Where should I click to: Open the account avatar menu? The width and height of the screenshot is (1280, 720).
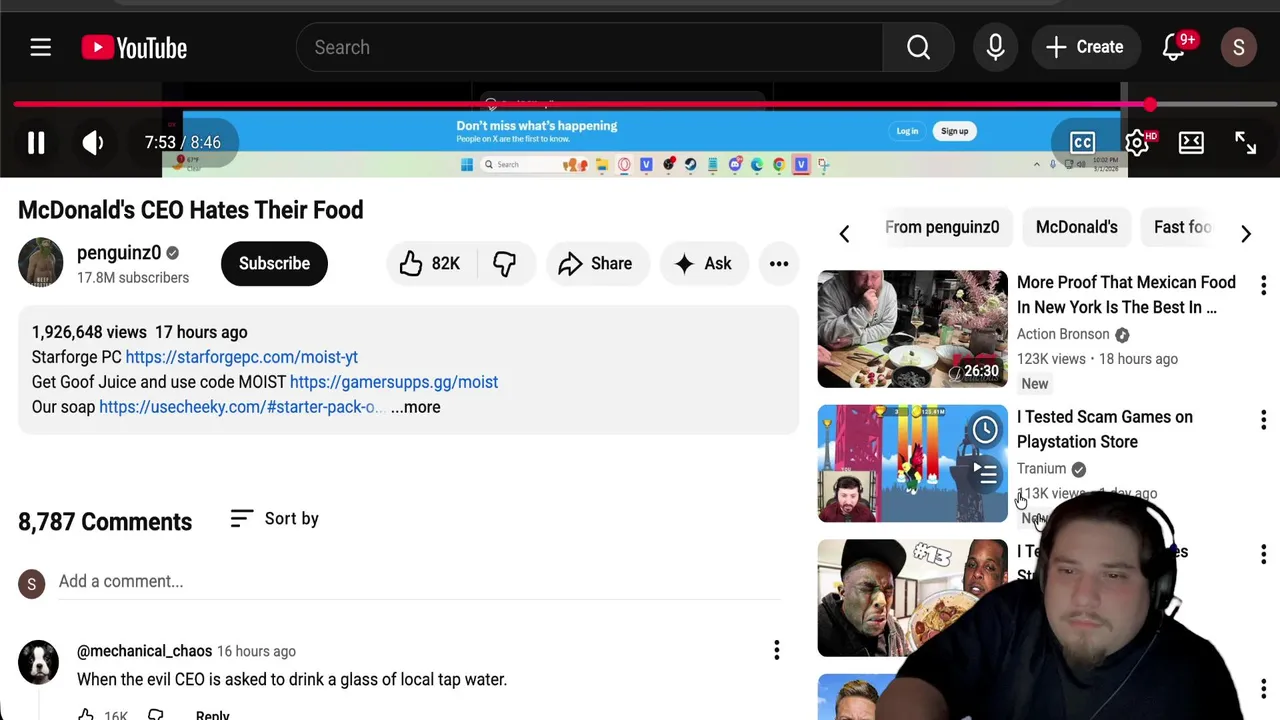tap(1238, 47)
